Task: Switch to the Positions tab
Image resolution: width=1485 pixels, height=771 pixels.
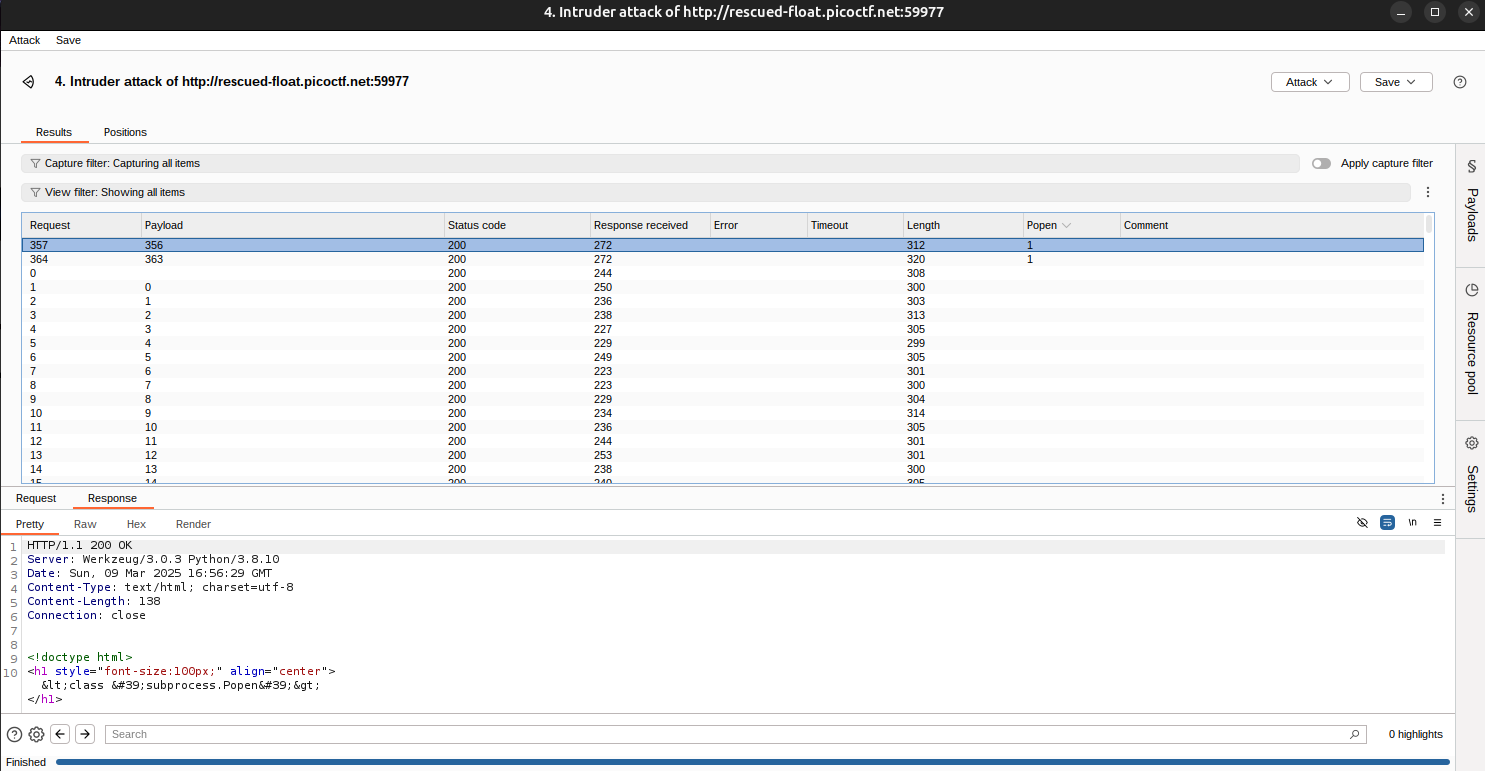Action: click(x=125, y=132)
